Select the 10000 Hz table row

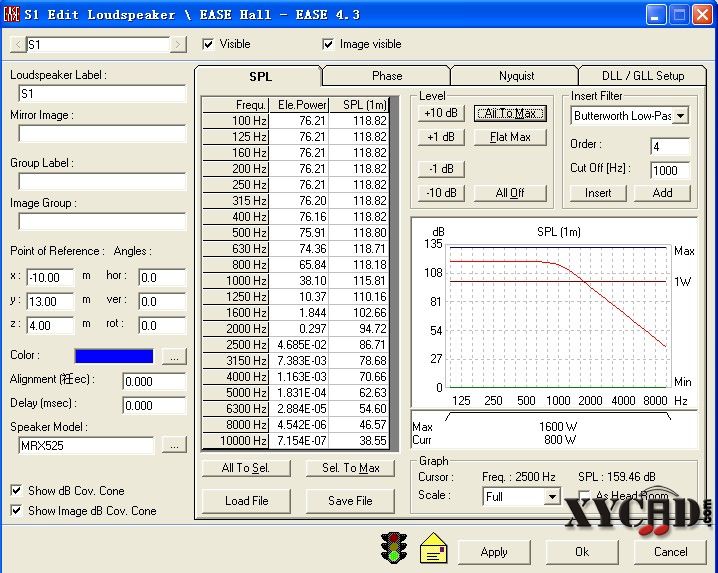[x=296, y=441]
